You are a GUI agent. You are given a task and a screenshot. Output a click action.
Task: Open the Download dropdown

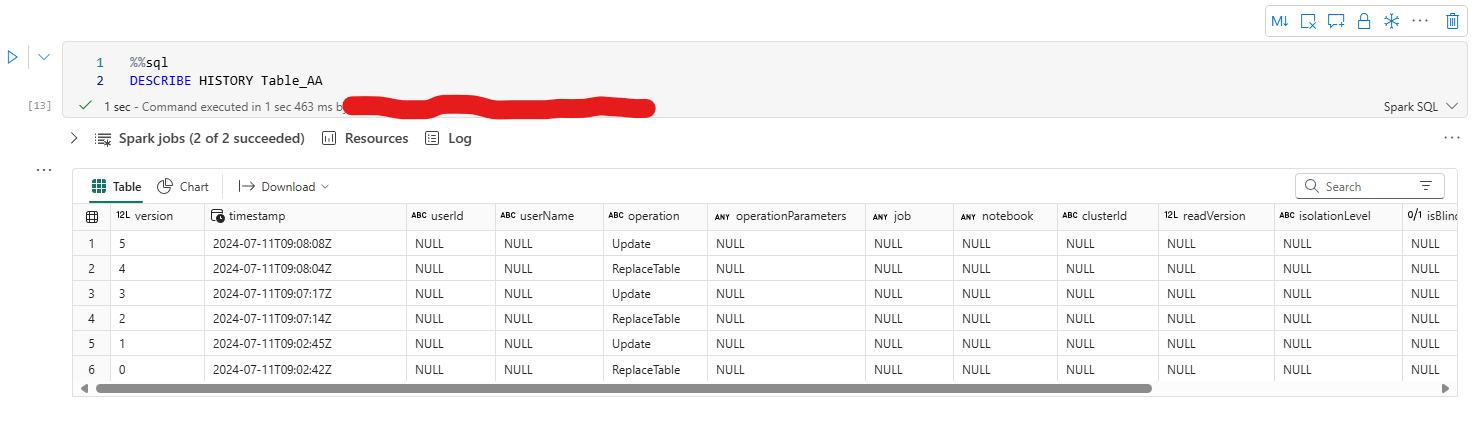284,187
